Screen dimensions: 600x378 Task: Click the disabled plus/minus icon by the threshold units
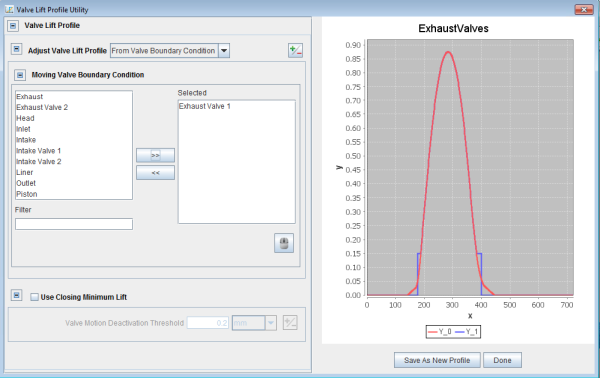290,323
